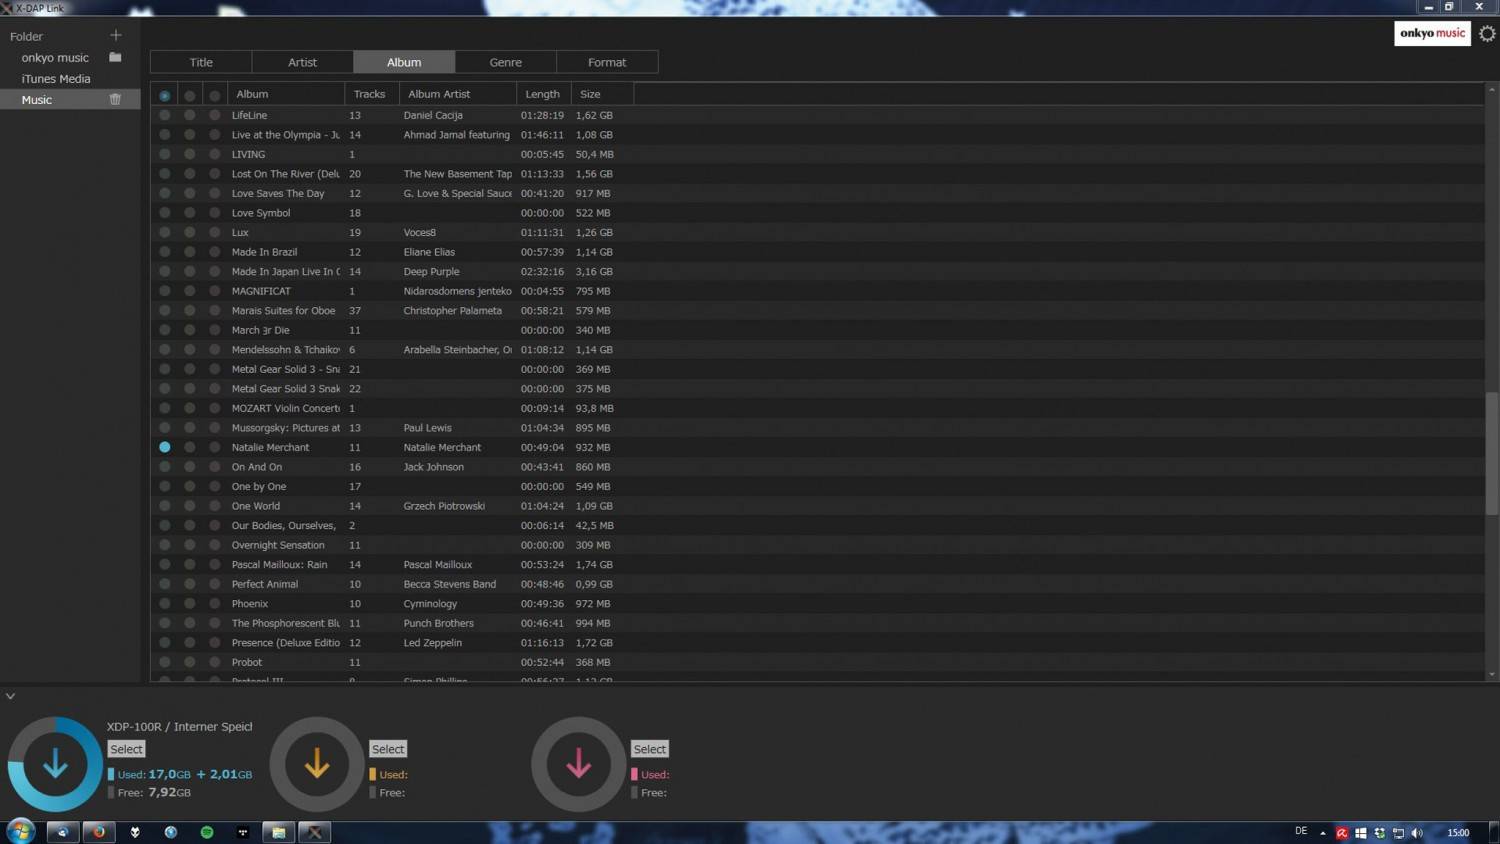Screen dimensions: 1500x844
Task: Switch to the Title tab
Action: pyautogui.click(x=201, y=62)
